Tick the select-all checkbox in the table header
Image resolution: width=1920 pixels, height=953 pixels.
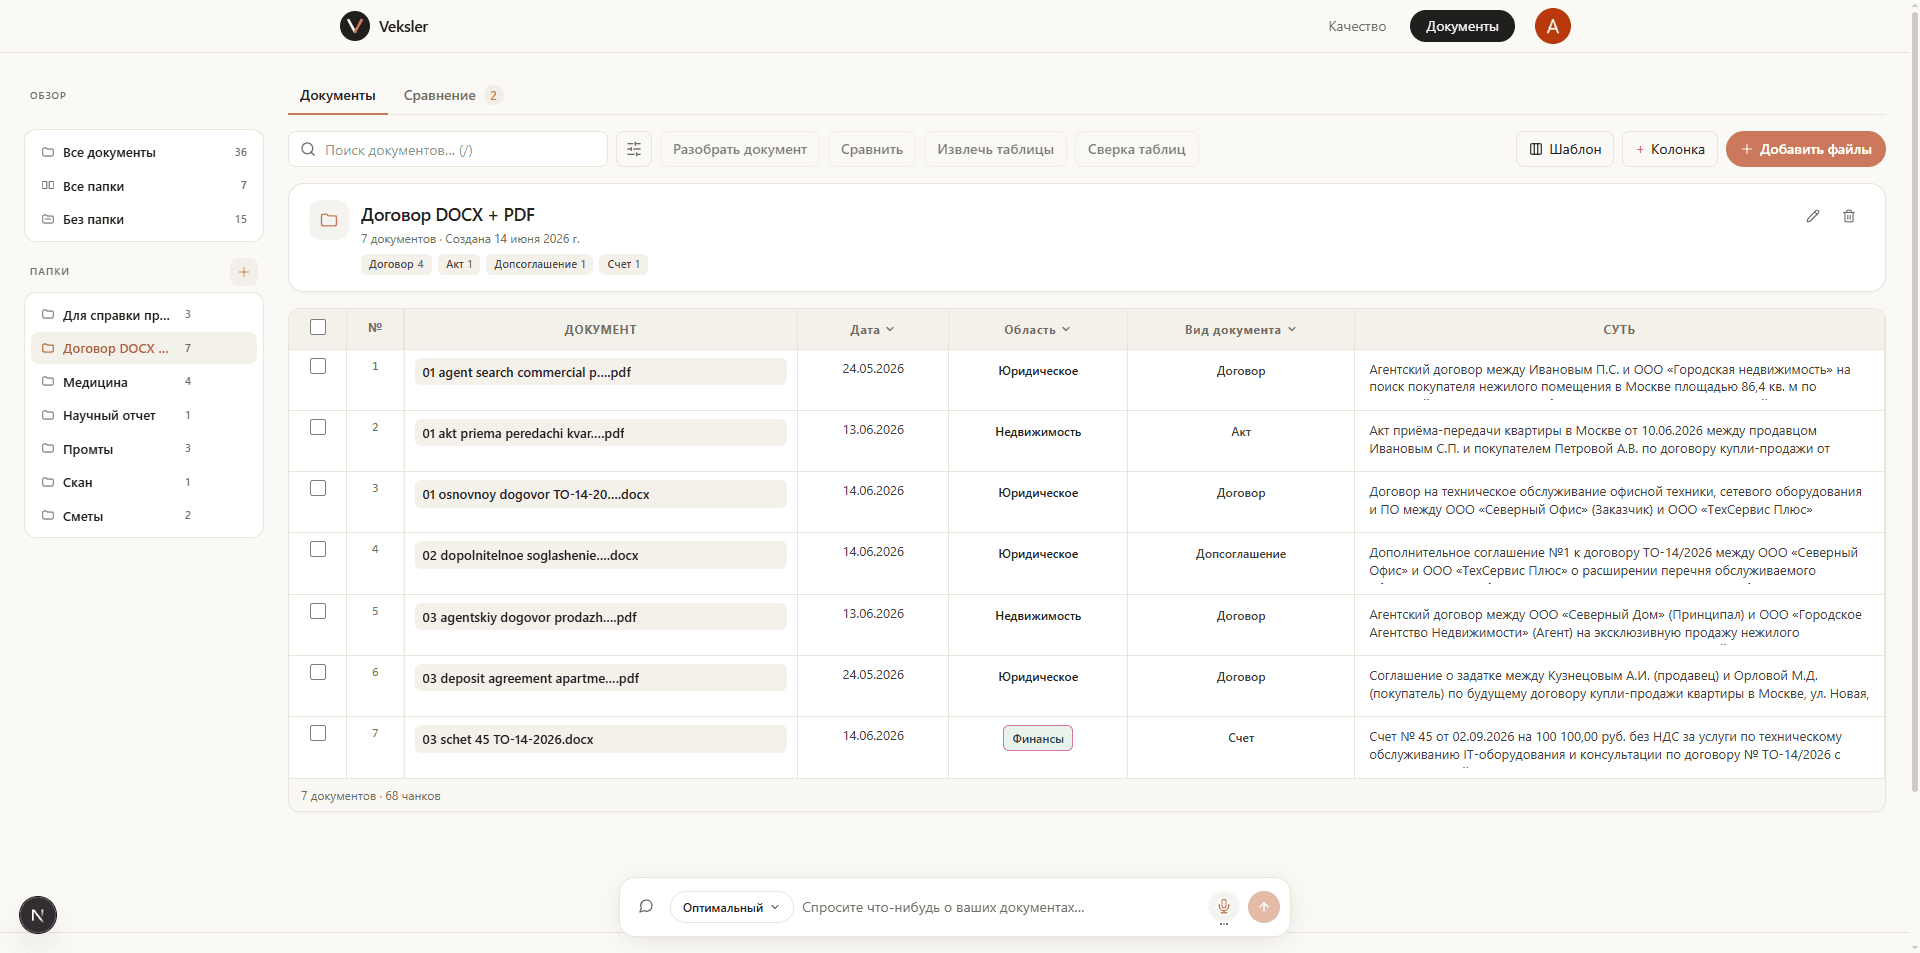point(318,327)
